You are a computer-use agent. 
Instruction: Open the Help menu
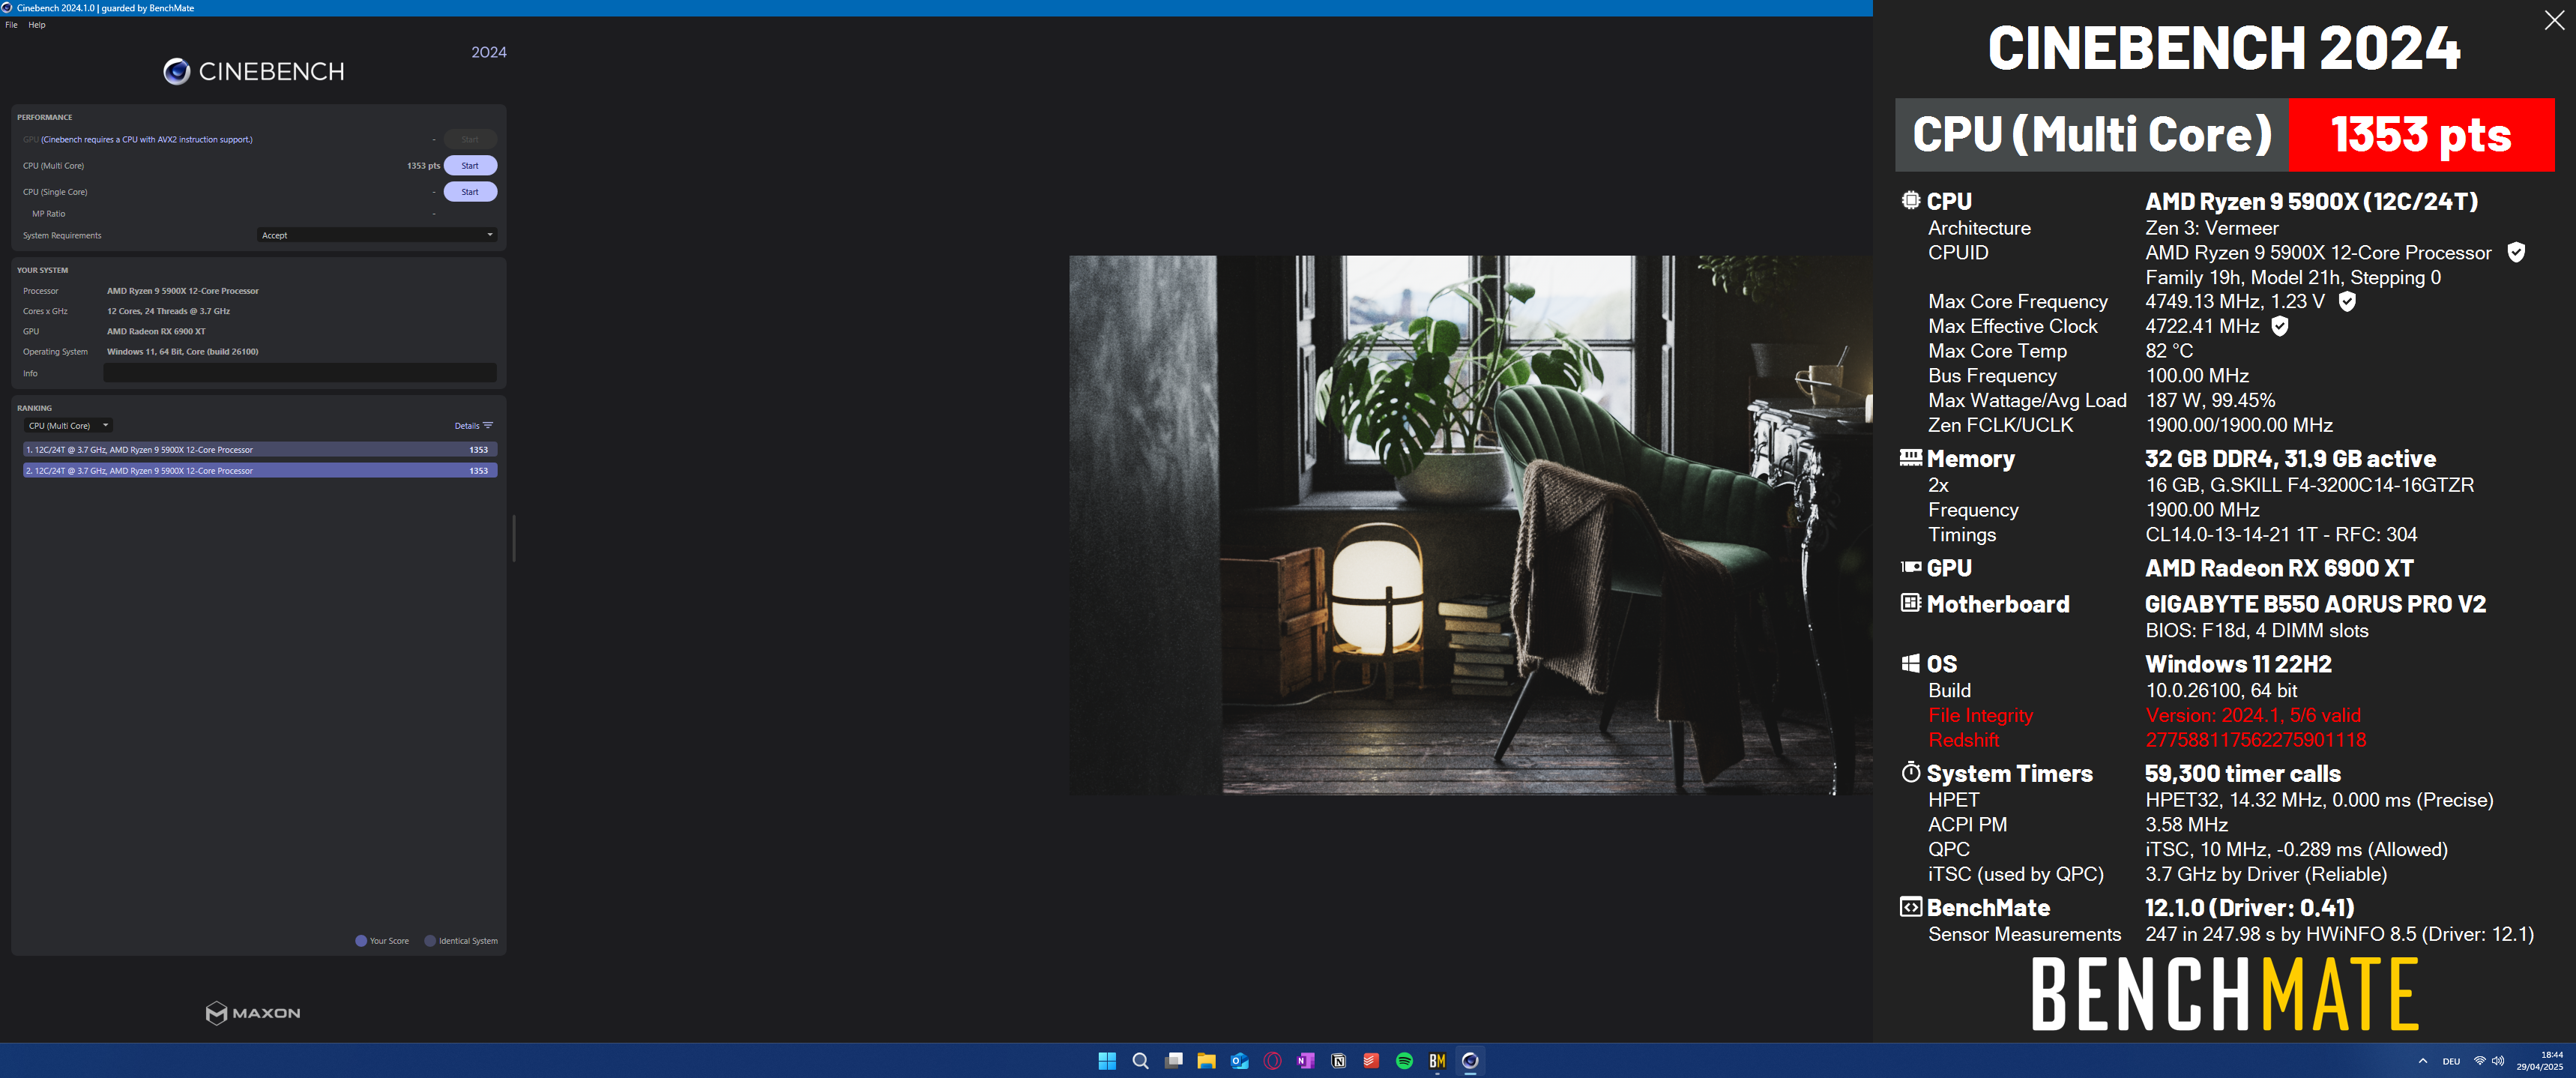(37, 25)
